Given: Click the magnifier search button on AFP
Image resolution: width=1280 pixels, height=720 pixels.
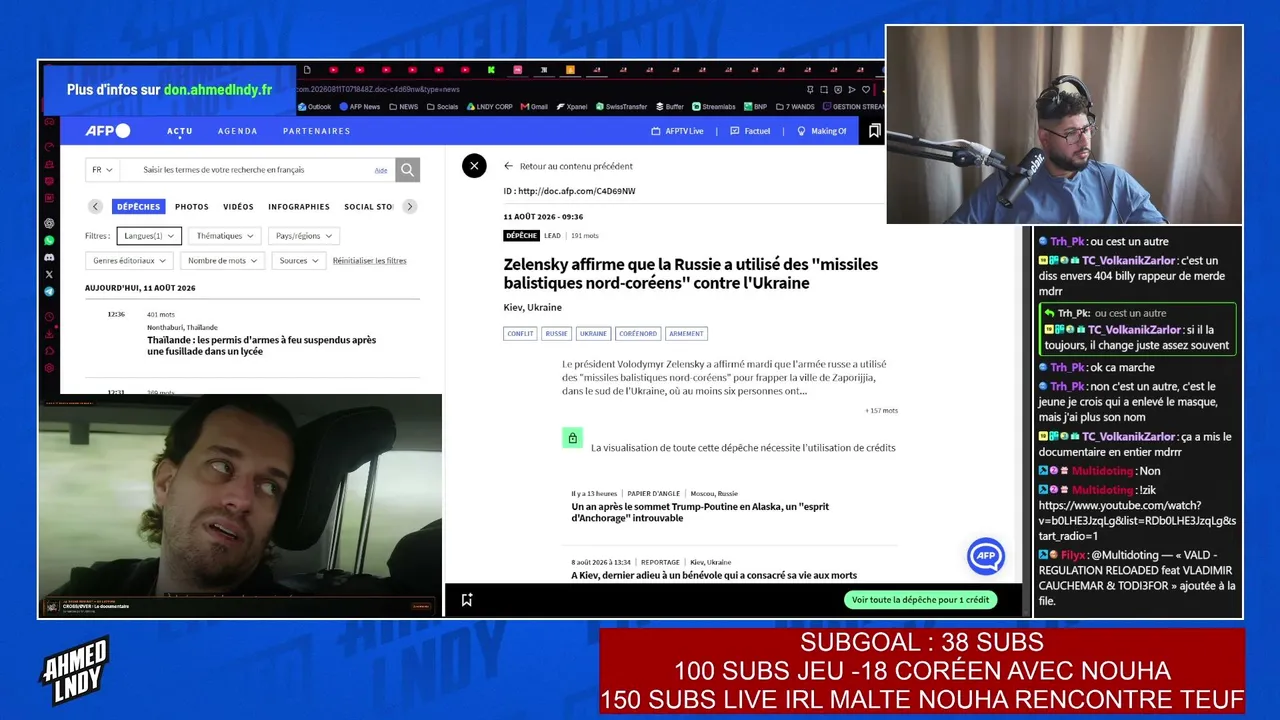Looking at the screenshot, I should coord(407,170).
